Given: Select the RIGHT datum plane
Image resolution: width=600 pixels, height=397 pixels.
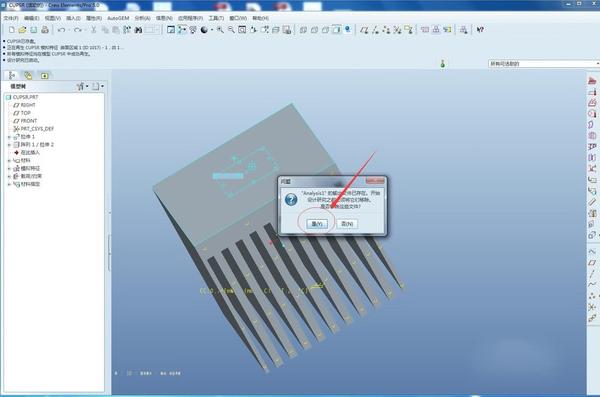Looking at the screenshot, I should [24, 105].
